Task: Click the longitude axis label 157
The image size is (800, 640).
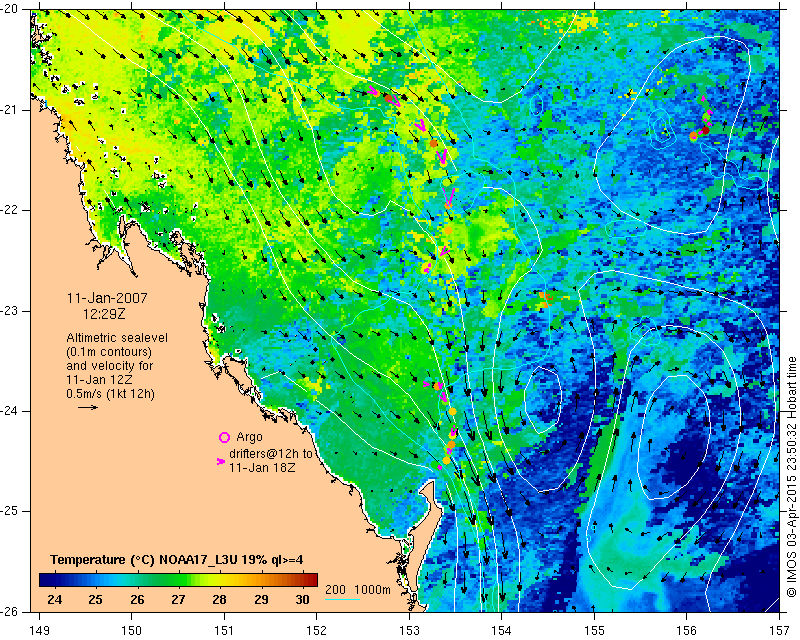Action: point(780,631)
